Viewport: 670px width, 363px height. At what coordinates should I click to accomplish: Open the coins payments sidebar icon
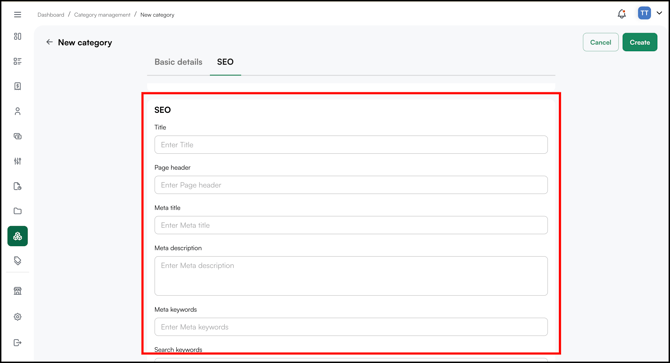tap(18, 136)
